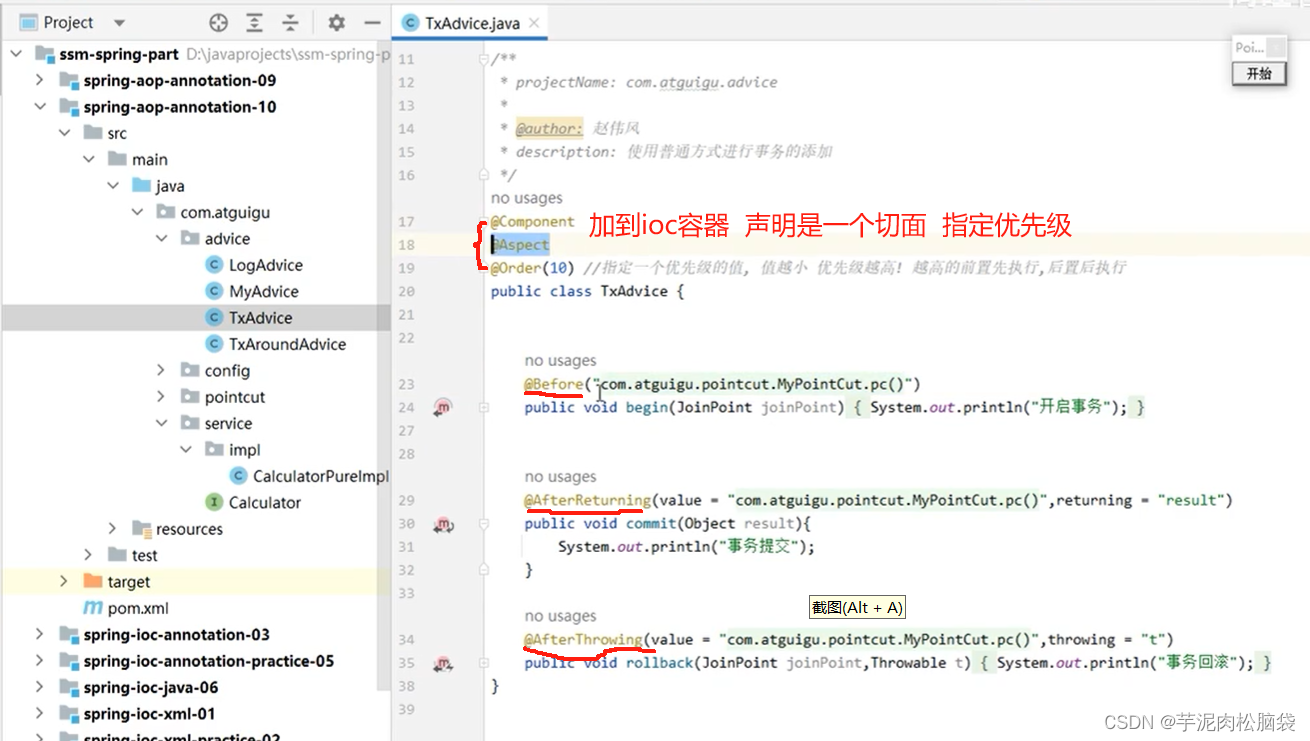Click the collapse all toolbar icon
The image size is (1310, 741).
290,23
